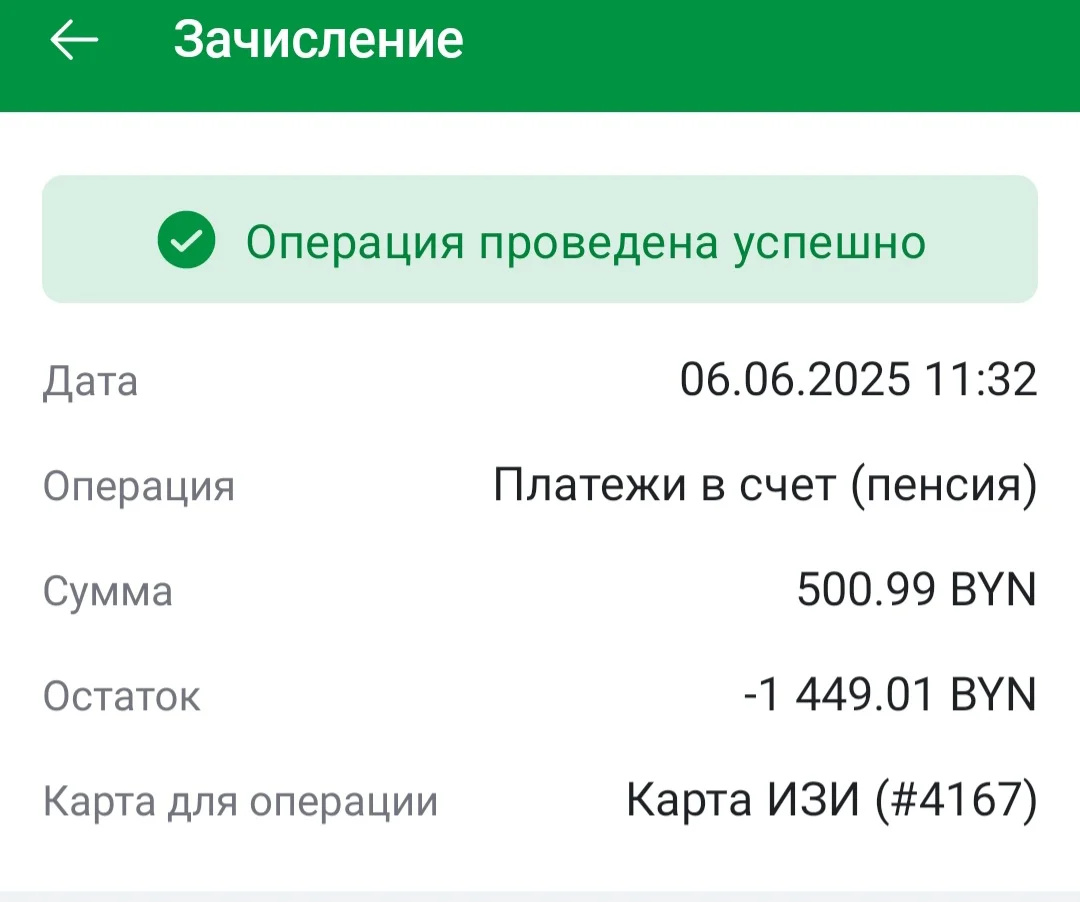Tap the back arrow icon
The width and height of the screenshot is (1080, 902).
pyautogui.click(x=74, y=40)
